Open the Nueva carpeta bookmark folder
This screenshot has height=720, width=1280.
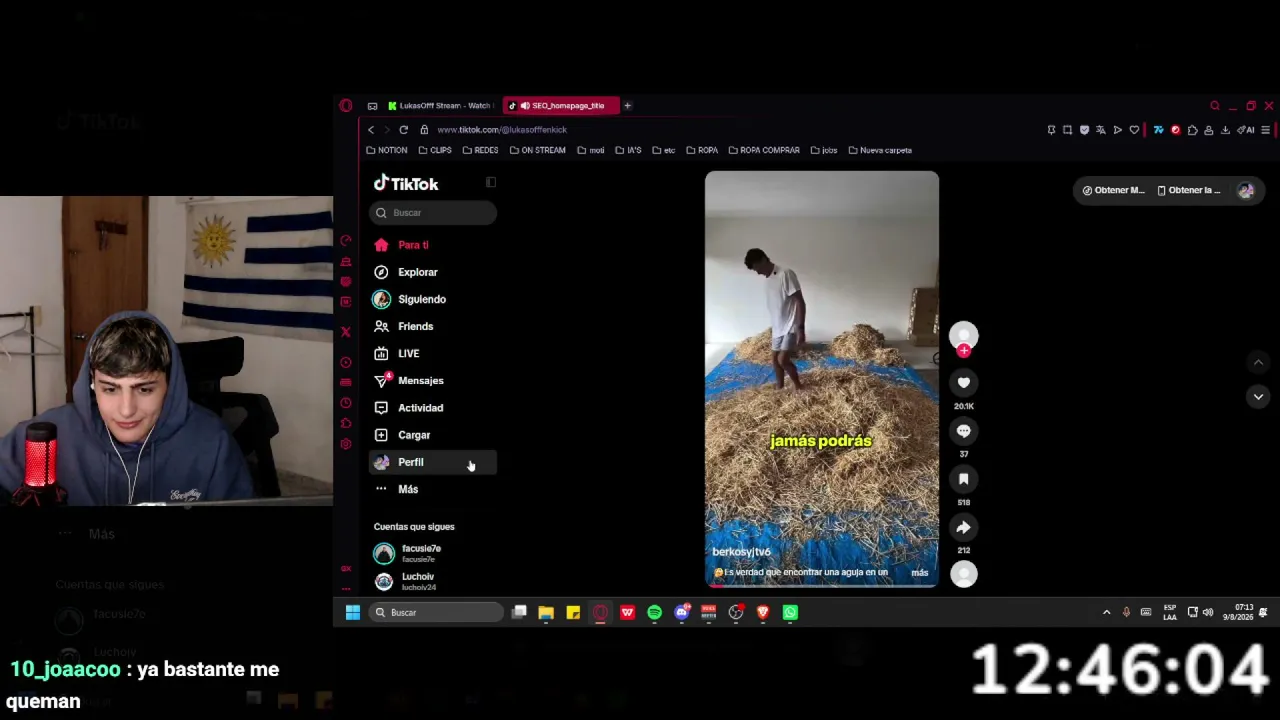[x=880, y=150]
